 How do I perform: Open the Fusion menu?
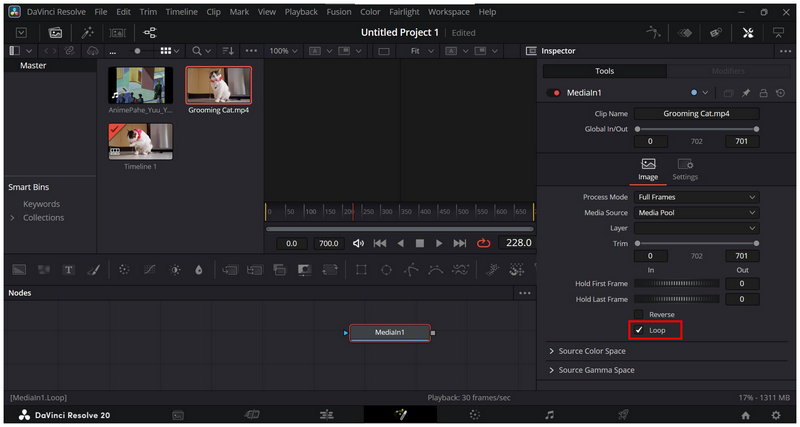[x=339, y=12]
